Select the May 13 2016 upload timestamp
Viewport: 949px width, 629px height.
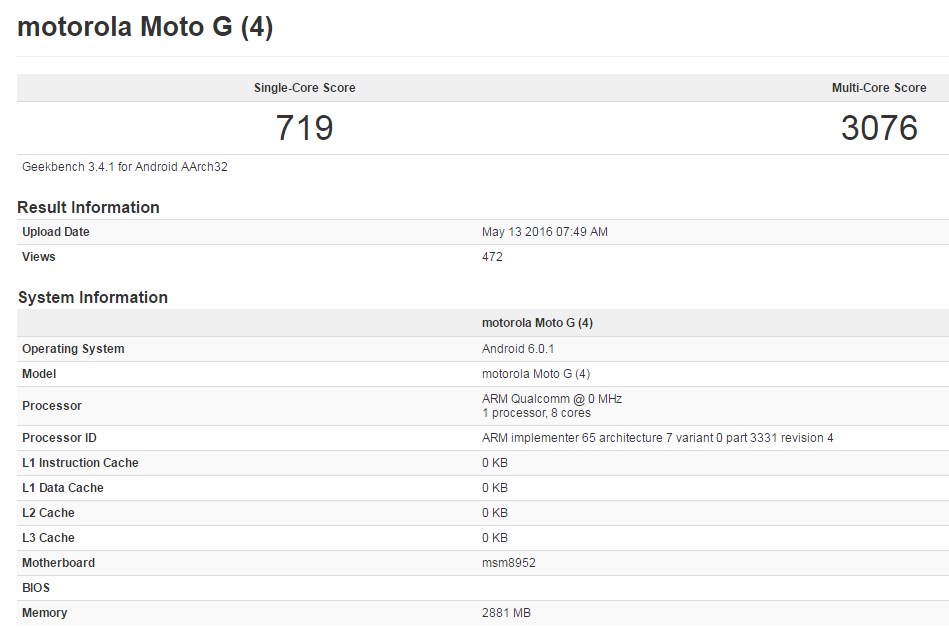coord(545,232)
